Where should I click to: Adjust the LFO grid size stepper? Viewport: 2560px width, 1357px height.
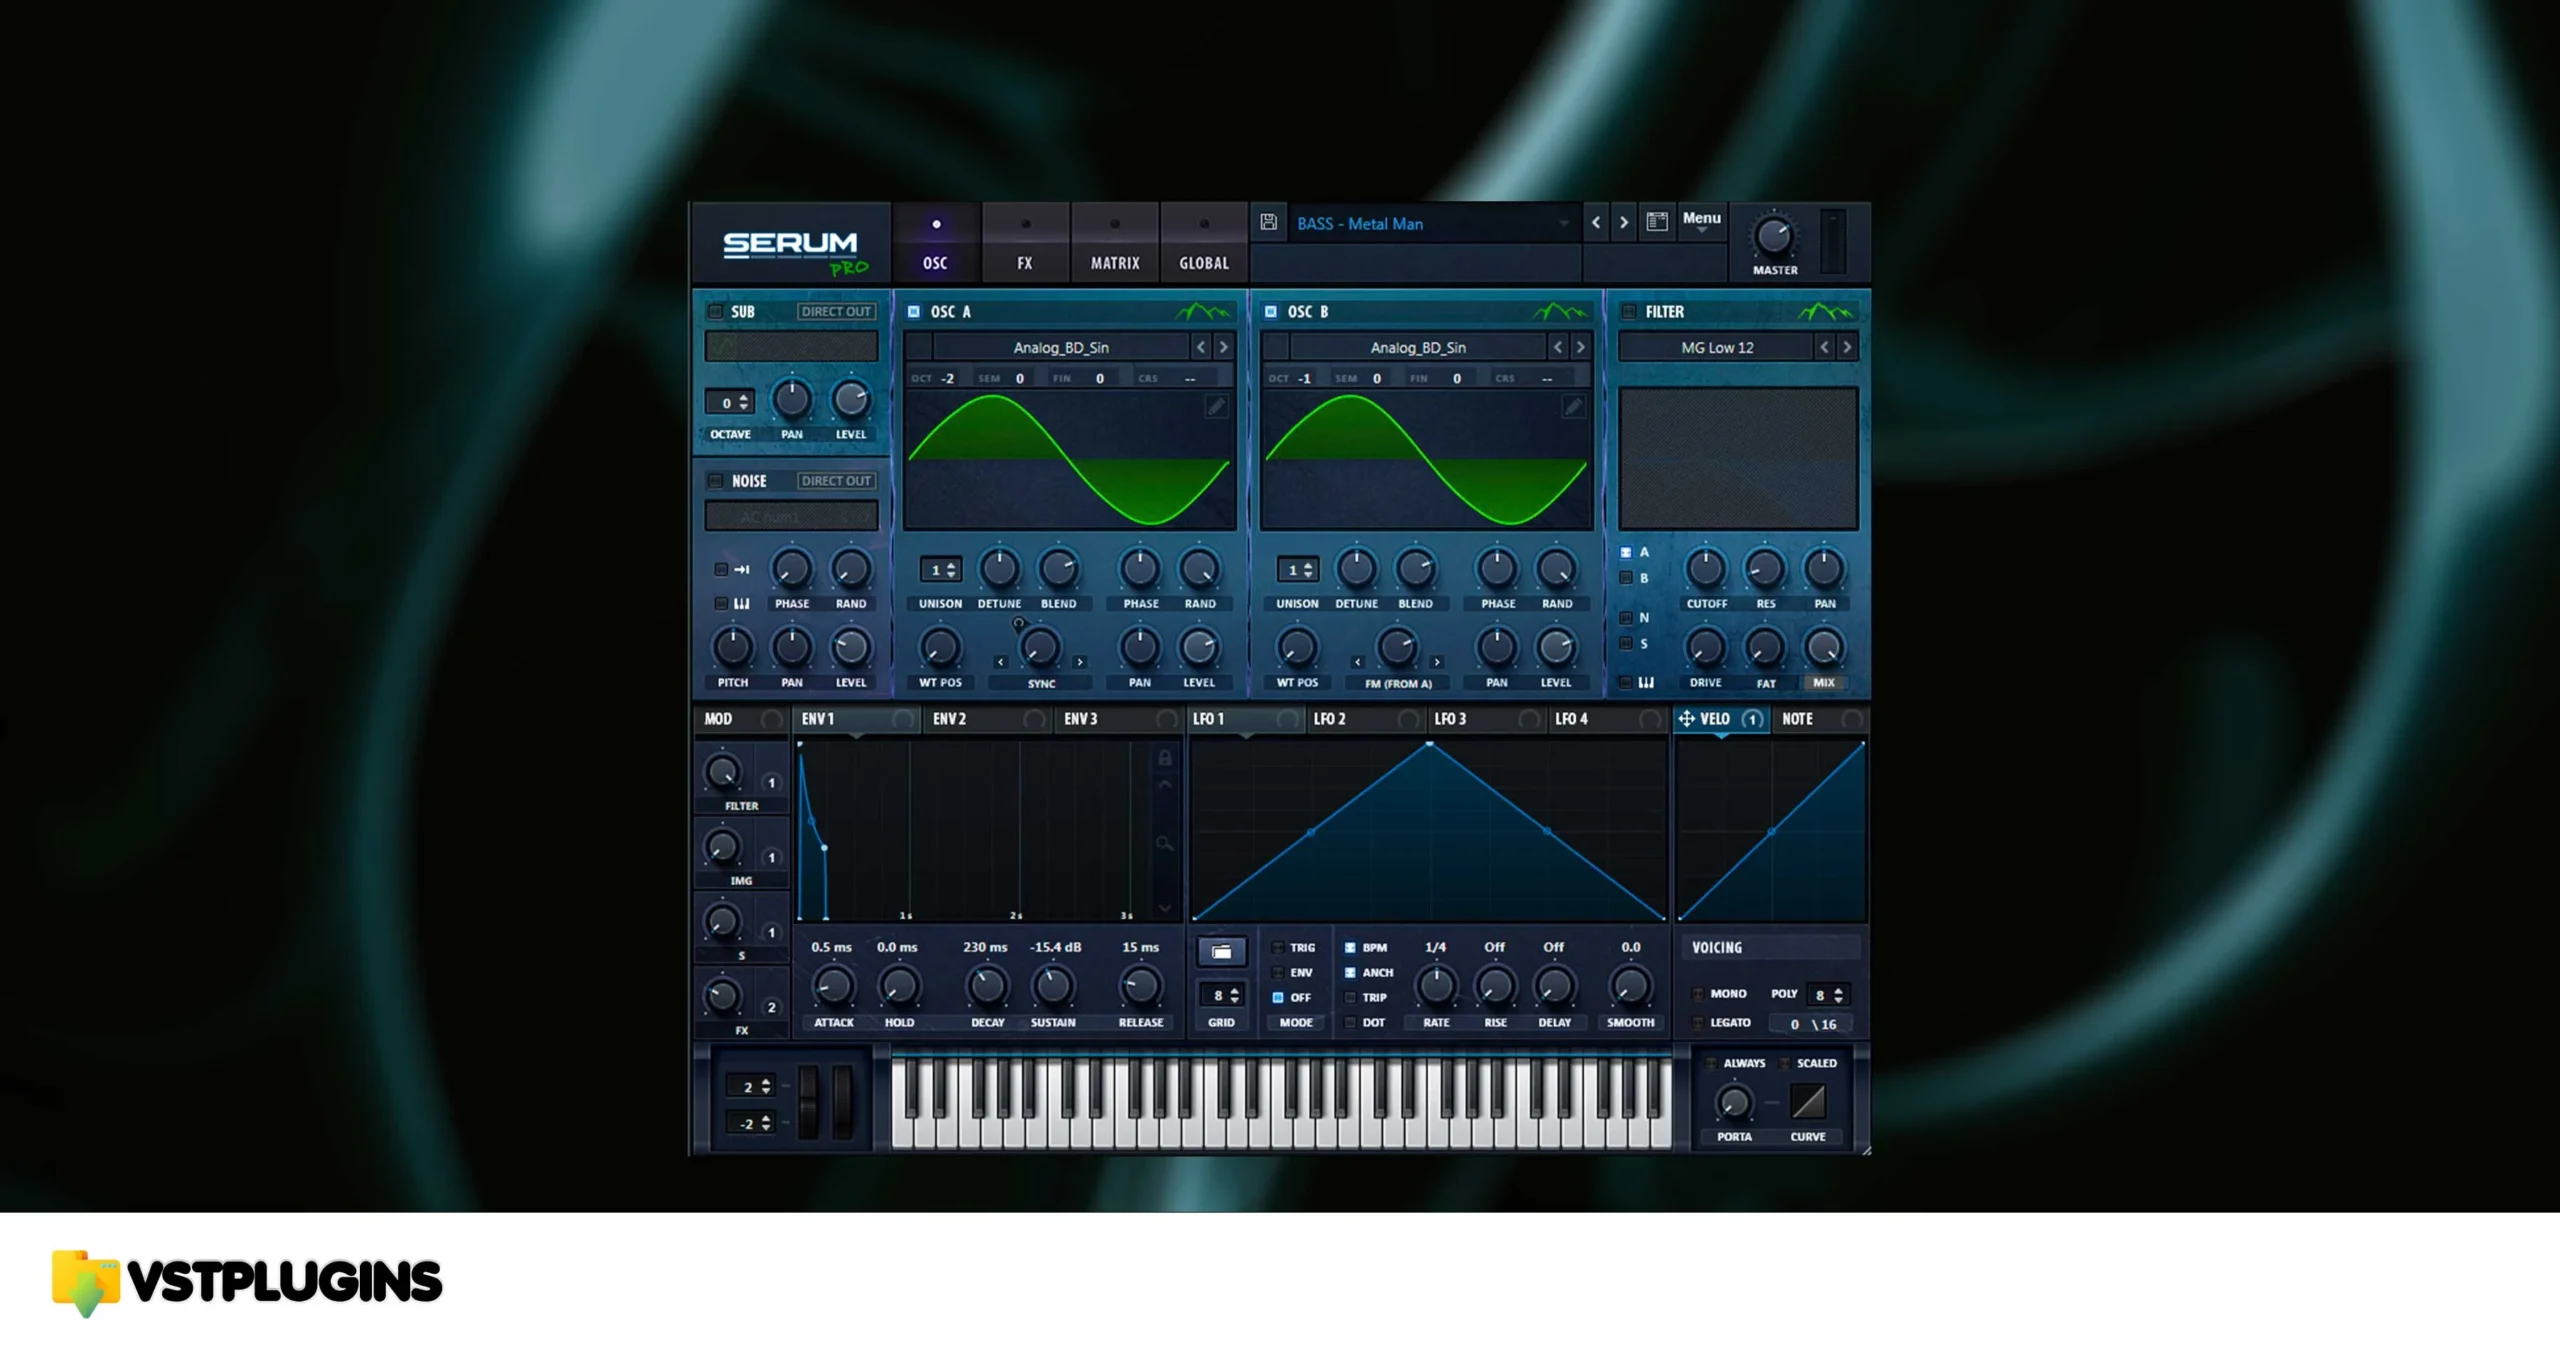1222,995
